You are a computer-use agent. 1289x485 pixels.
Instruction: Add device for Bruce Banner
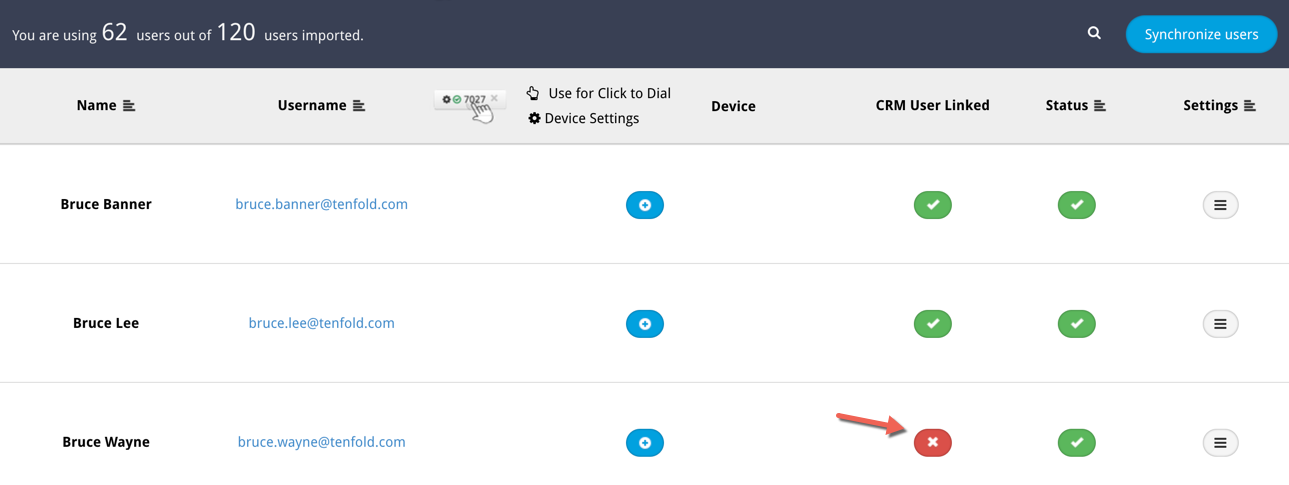[x=645, y=205]
